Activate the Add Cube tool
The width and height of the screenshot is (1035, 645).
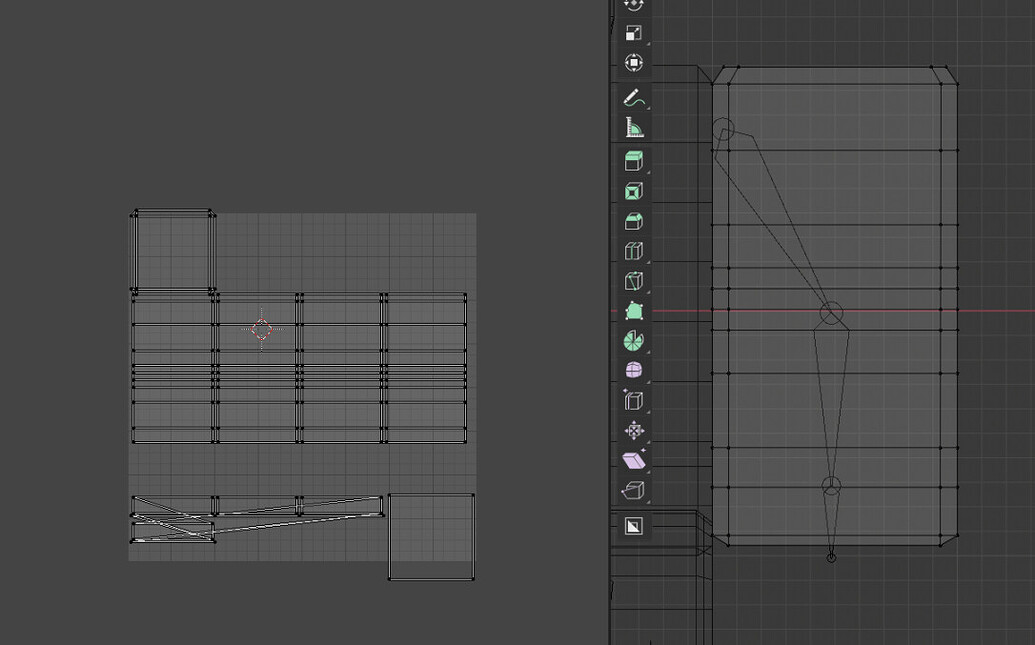coord(634,160)
